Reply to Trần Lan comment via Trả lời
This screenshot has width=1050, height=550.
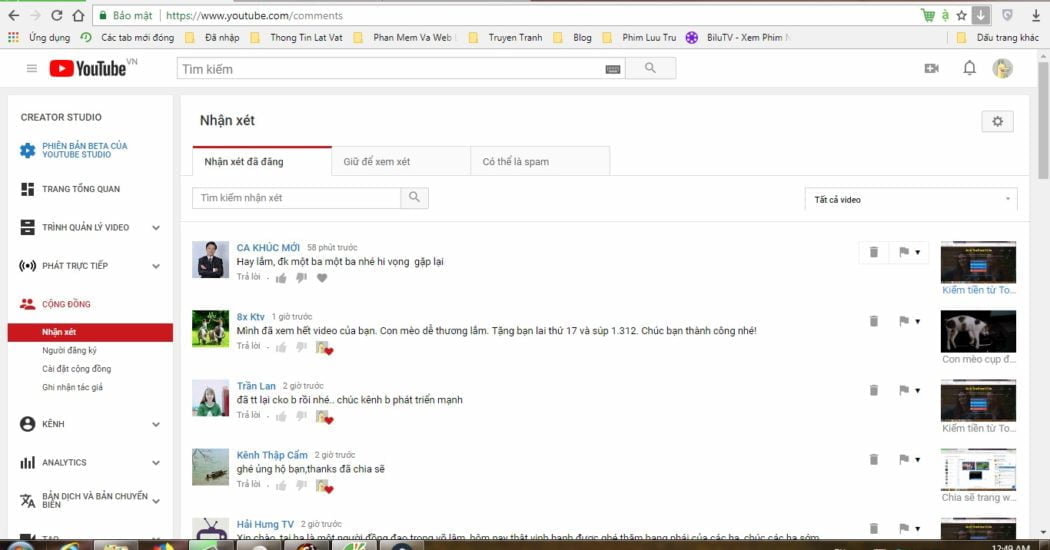click(248, 415)
